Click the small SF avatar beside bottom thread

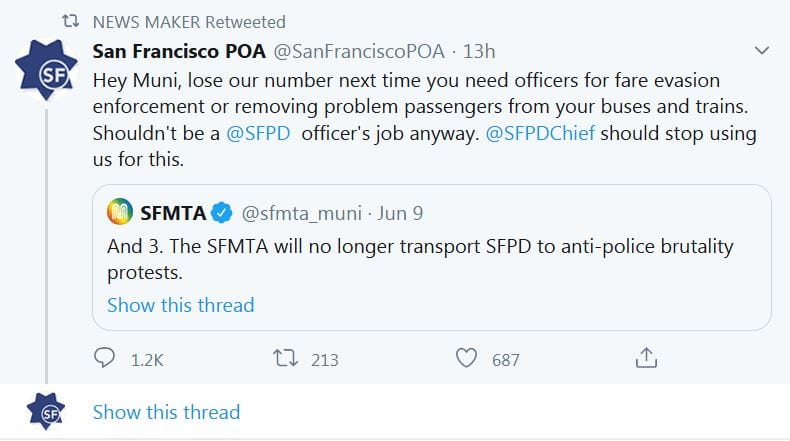tap(46, 412)
